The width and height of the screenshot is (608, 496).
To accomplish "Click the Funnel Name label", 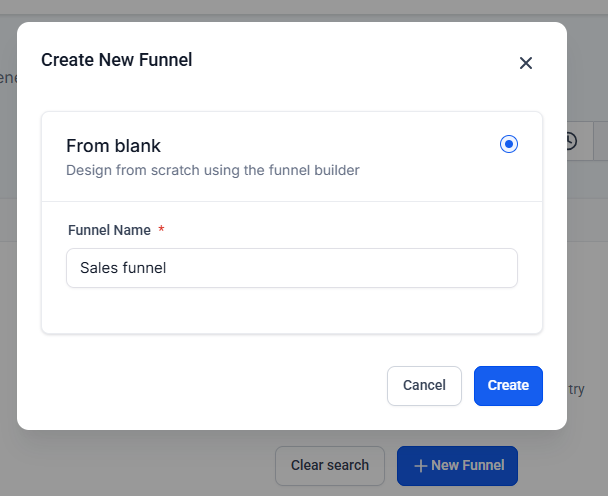I will [109, 230].
